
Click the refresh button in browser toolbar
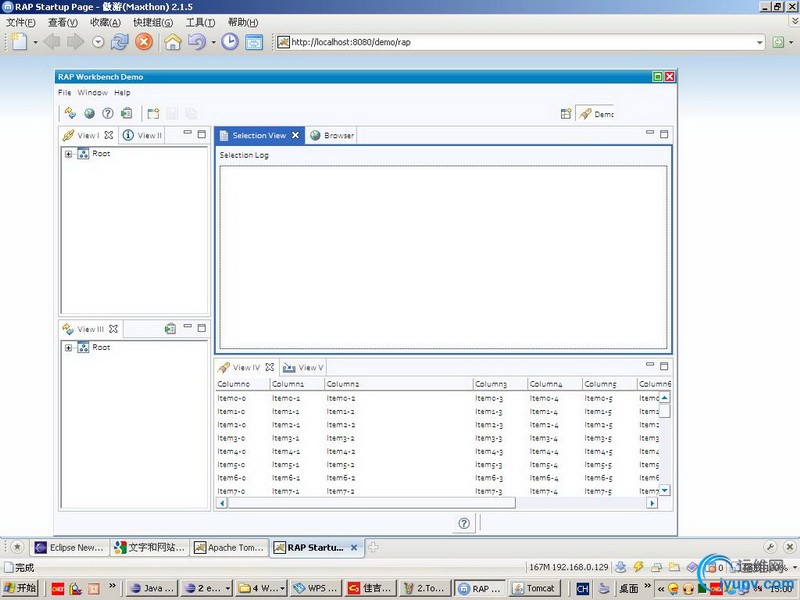point(120,42)
